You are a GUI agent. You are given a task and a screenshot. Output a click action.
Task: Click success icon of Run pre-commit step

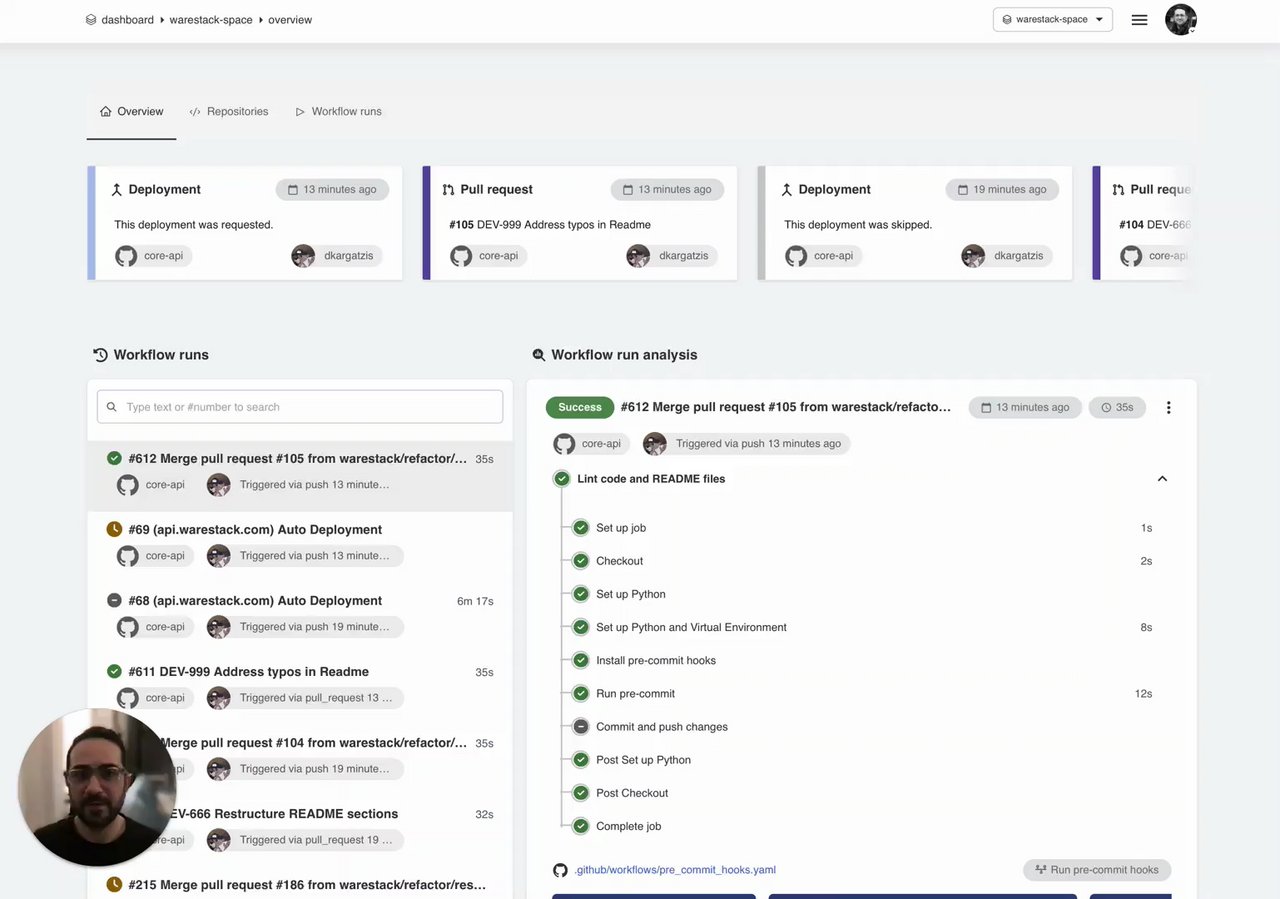pyautogui.click(x=581, y=693)
